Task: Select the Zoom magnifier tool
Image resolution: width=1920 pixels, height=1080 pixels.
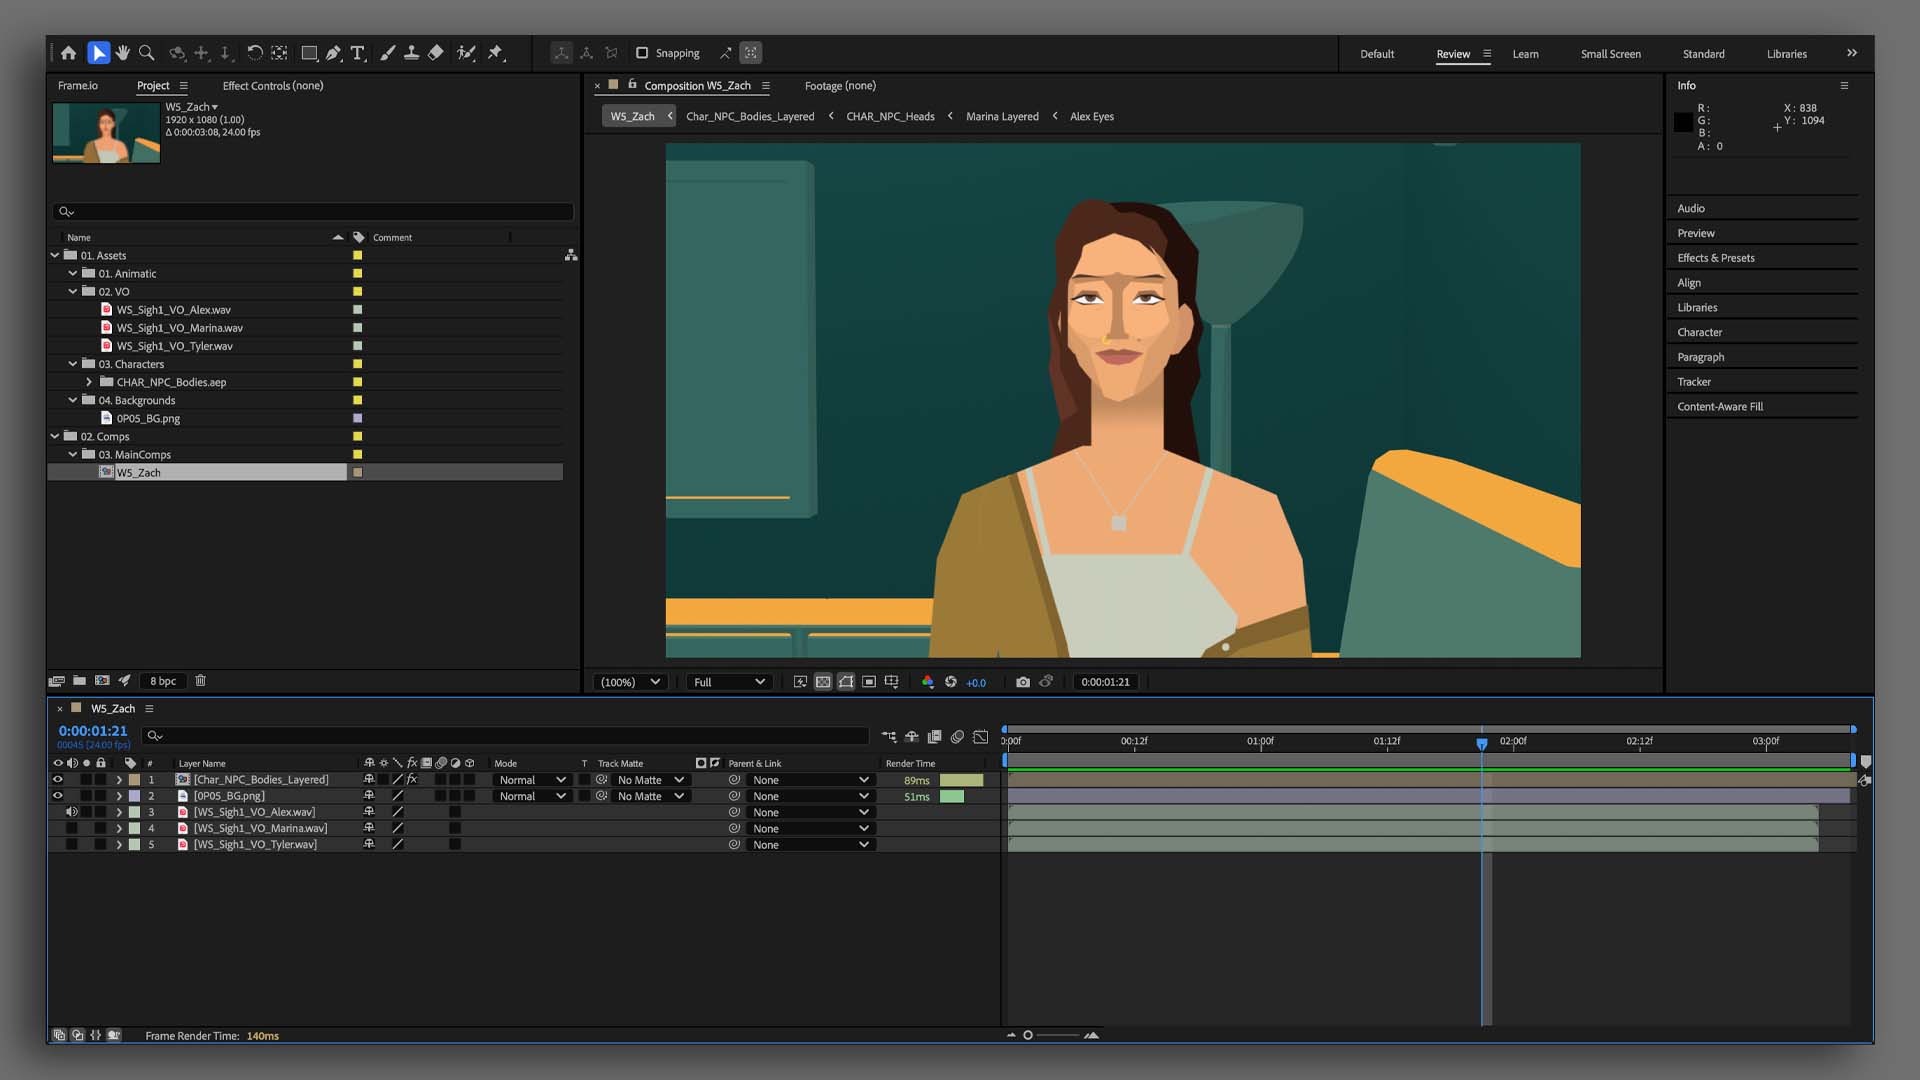Action: pos(147,53)
